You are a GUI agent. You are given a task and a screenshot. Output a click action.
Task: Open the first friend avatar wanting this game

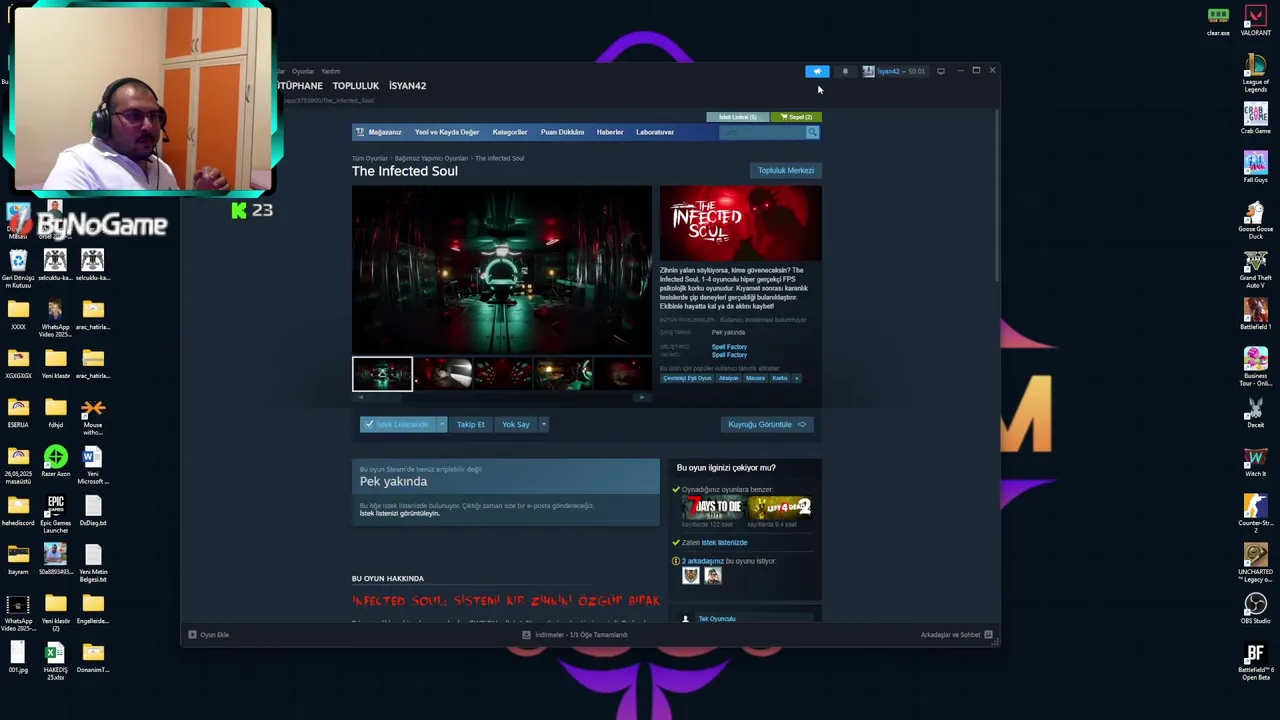(x=691, y=575)
